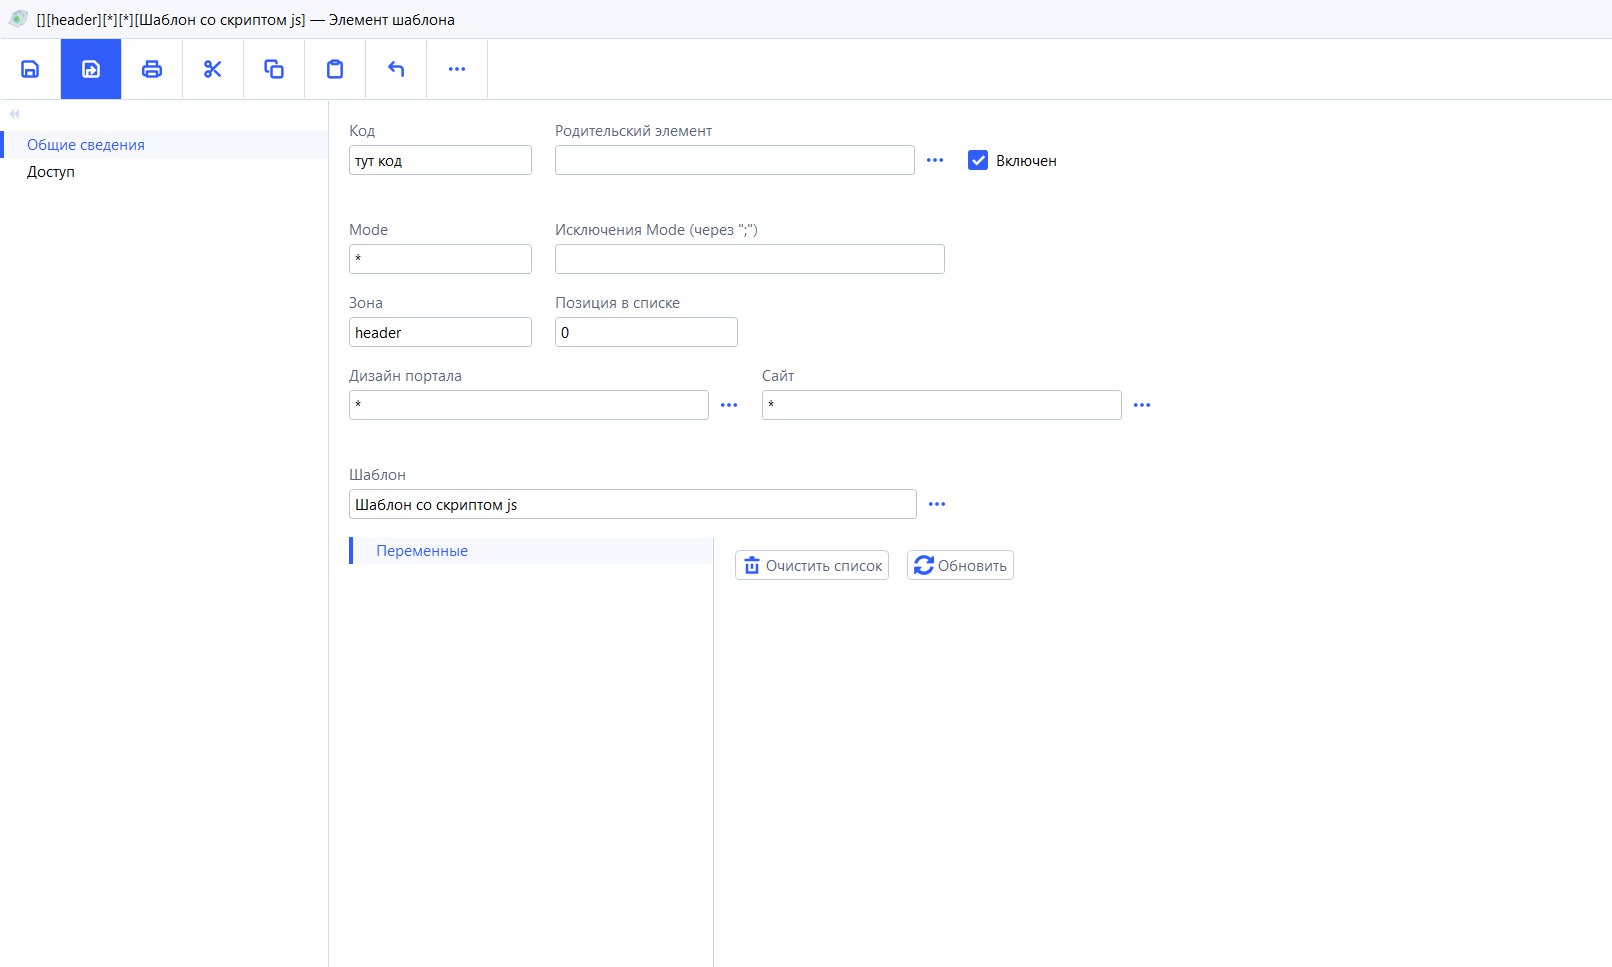Switch to the Доступ section
Screen dimensions: 1612x967
[51, 172]
